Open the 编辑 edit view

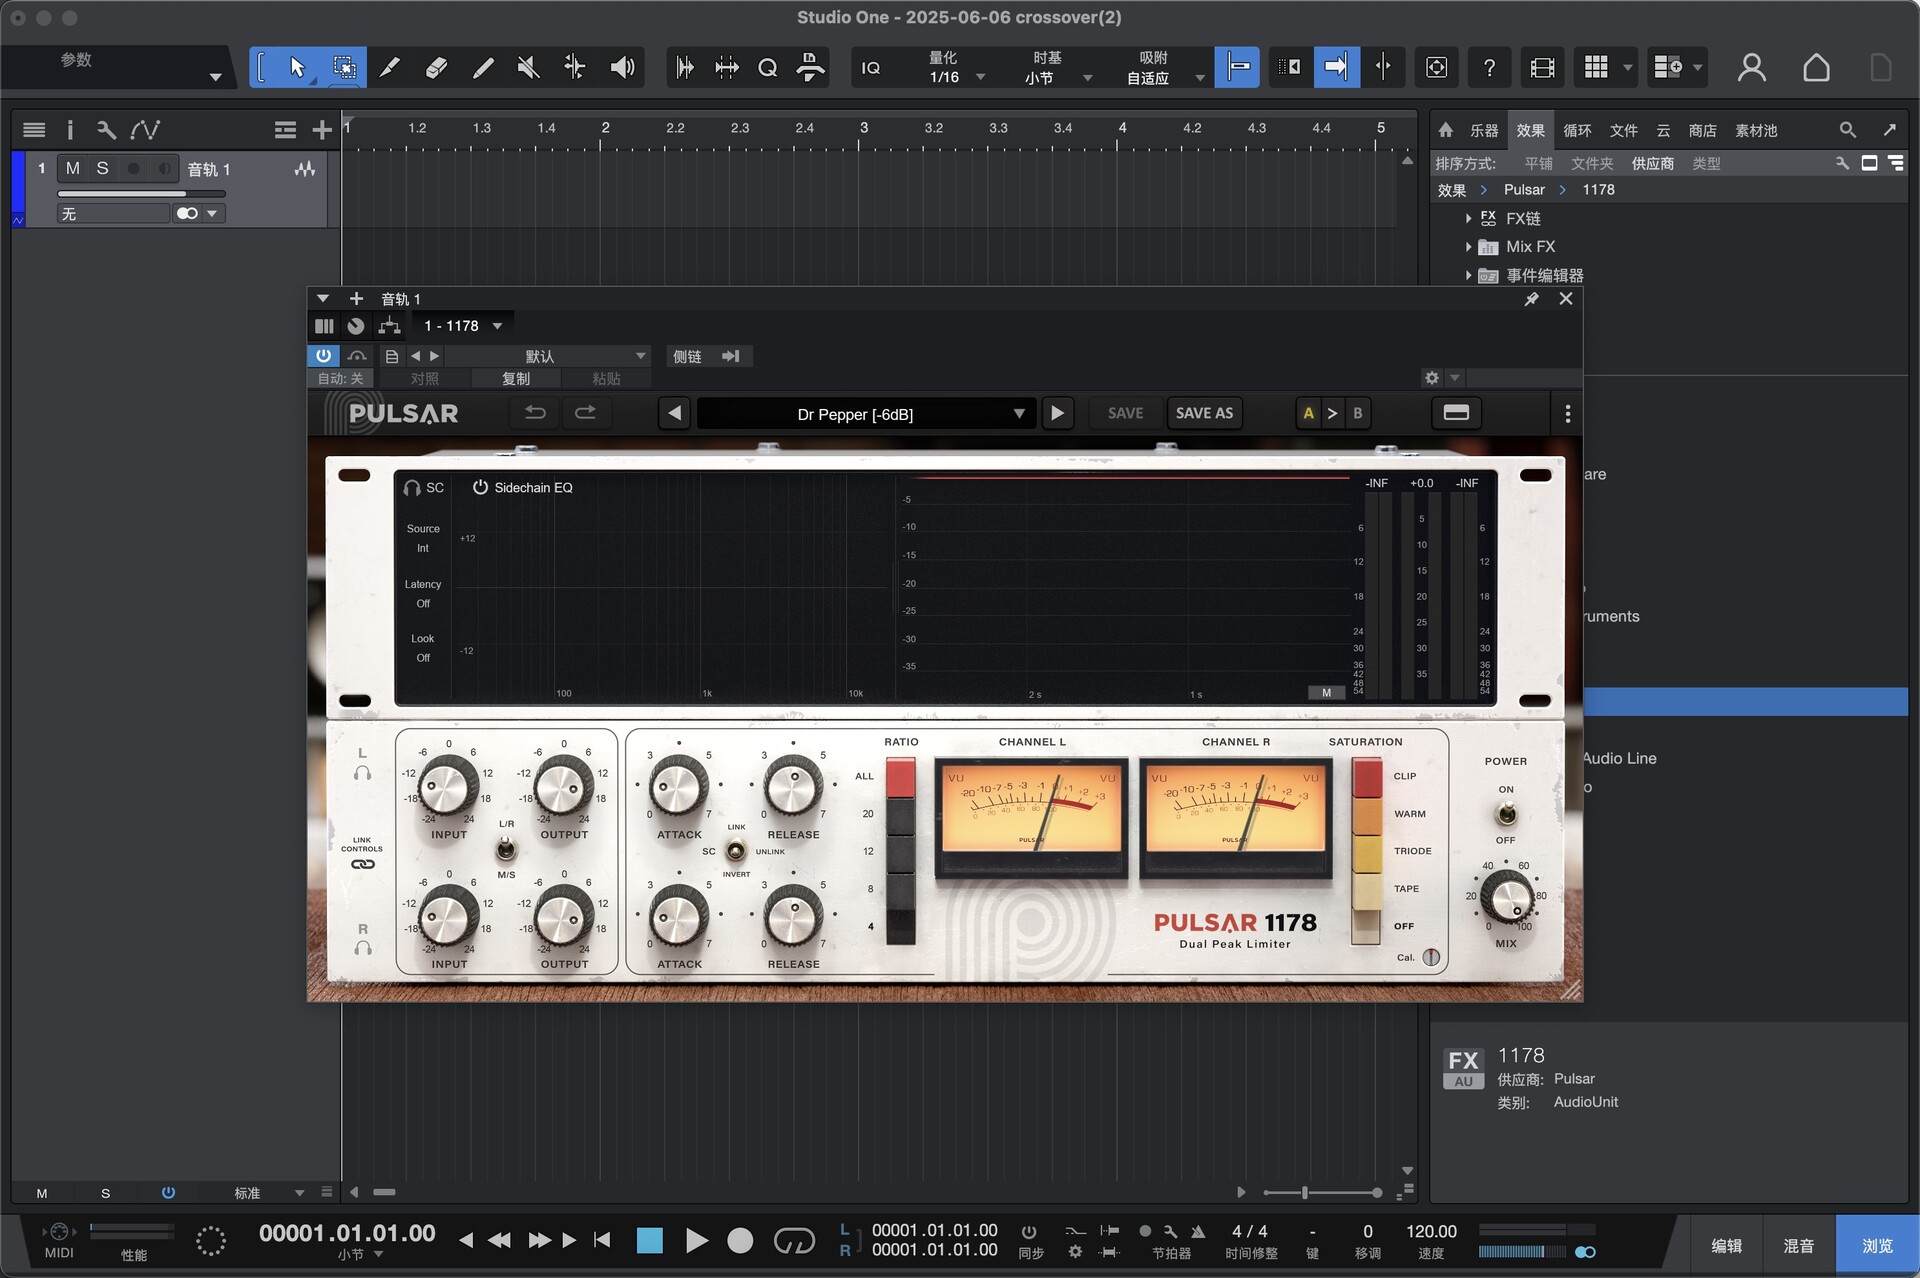click(1727, 1245)
